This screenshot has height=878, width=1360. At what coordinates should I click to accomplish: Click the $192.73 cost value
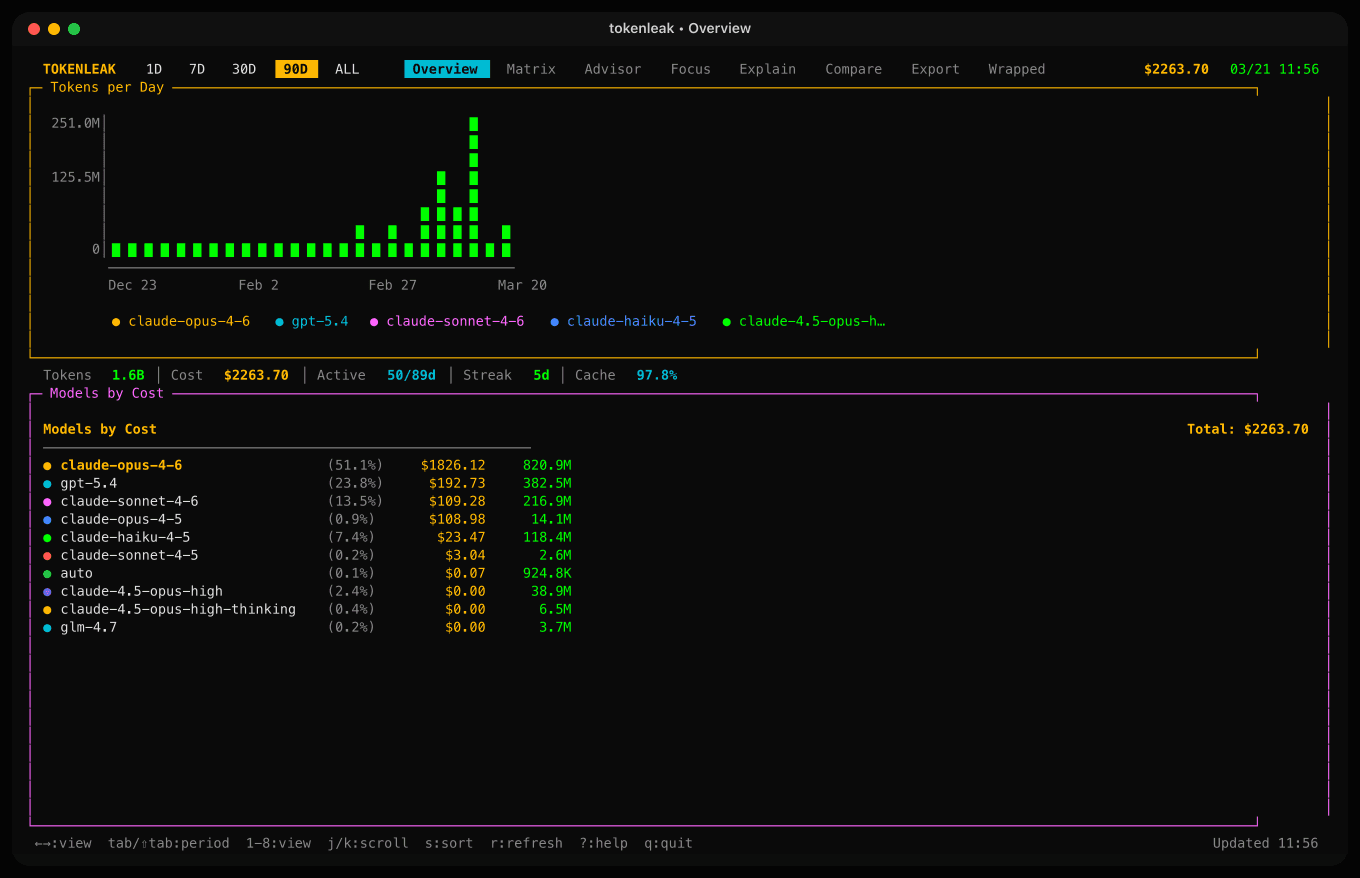(457, 483)
